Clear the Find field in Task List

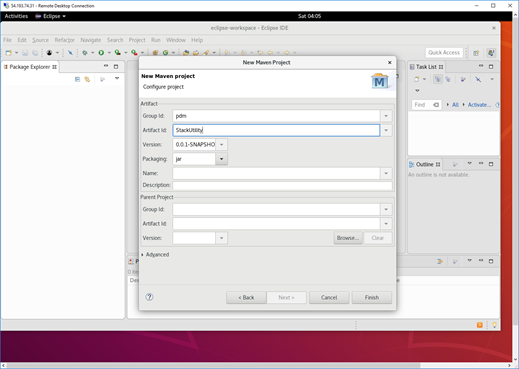click(436, 105)
